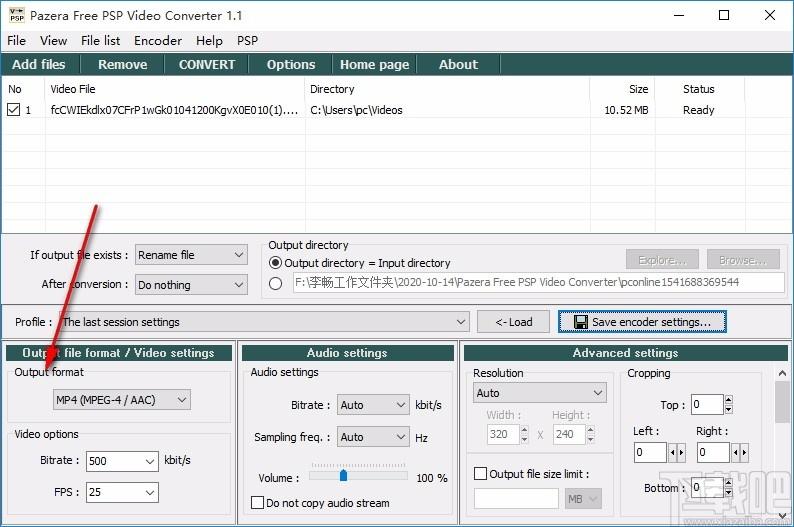Open the Resolution Auto dropdown
794x527 pixels.
[540, 393]
